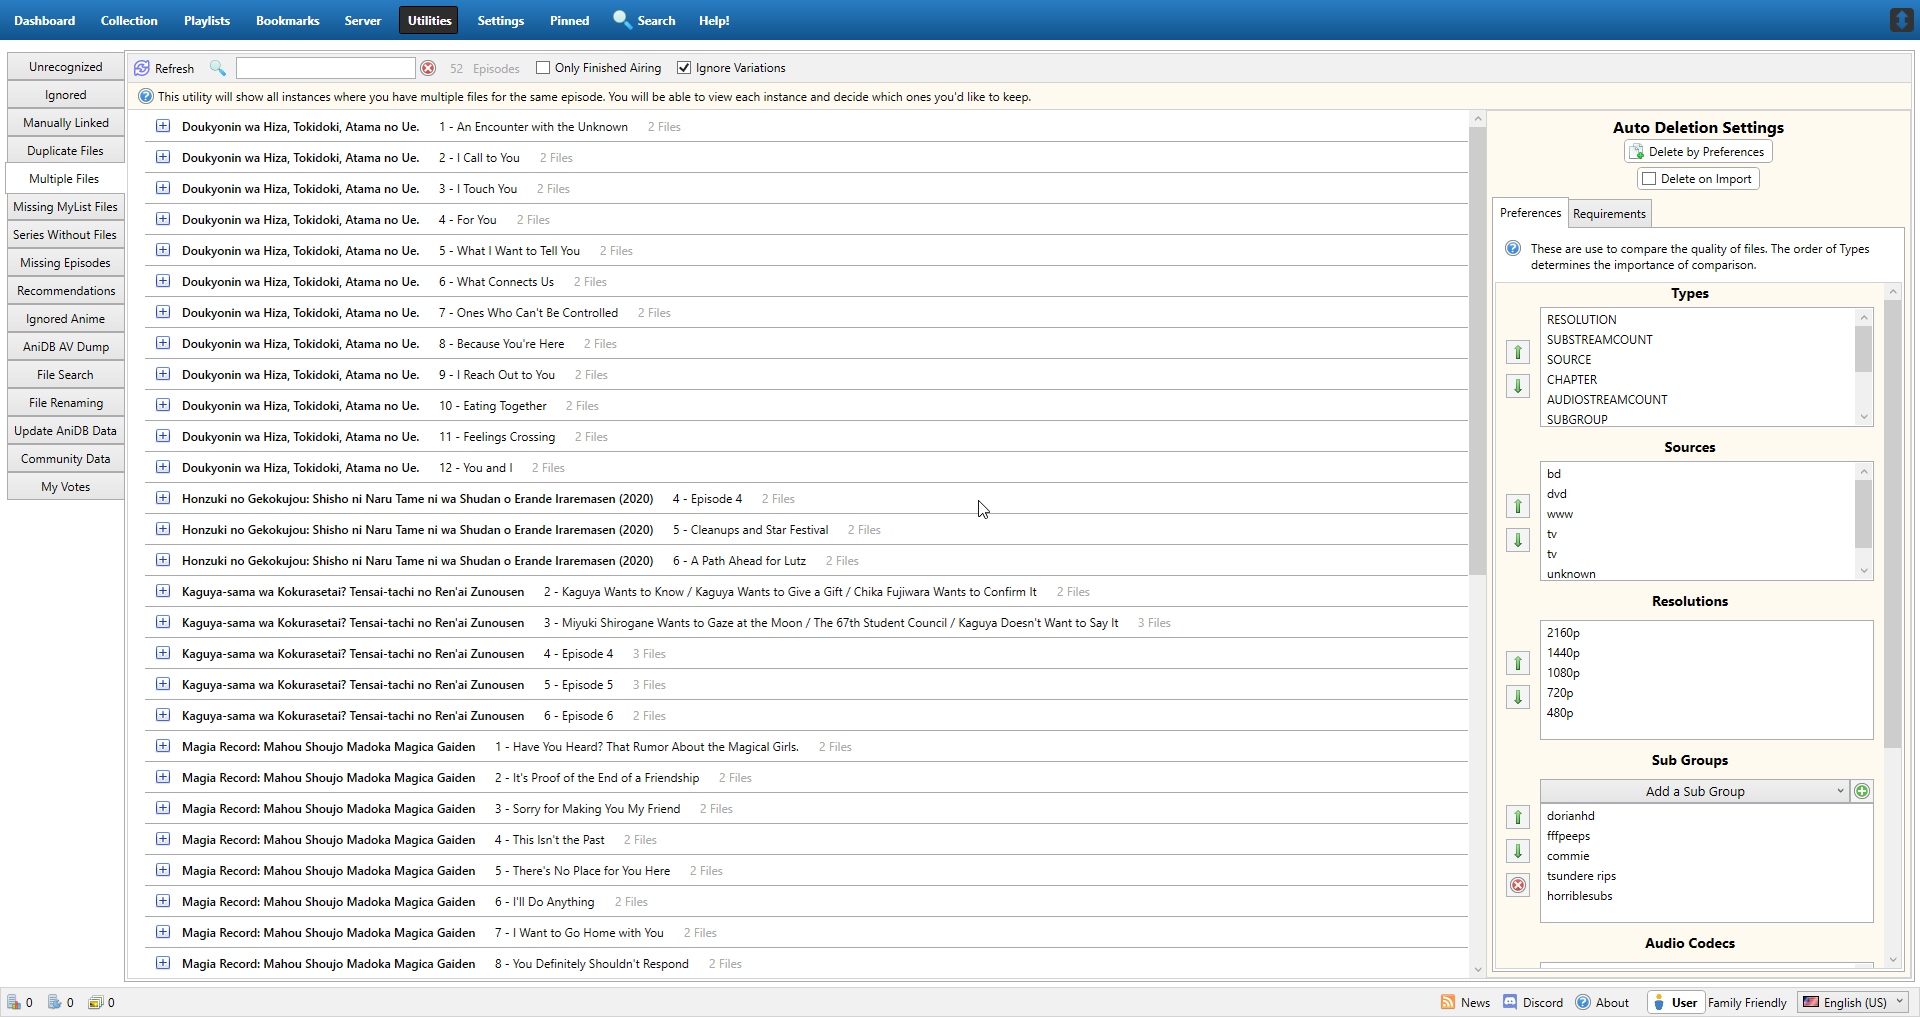Open the My Votes section
1920x1017 pixels.
[65, 487]
